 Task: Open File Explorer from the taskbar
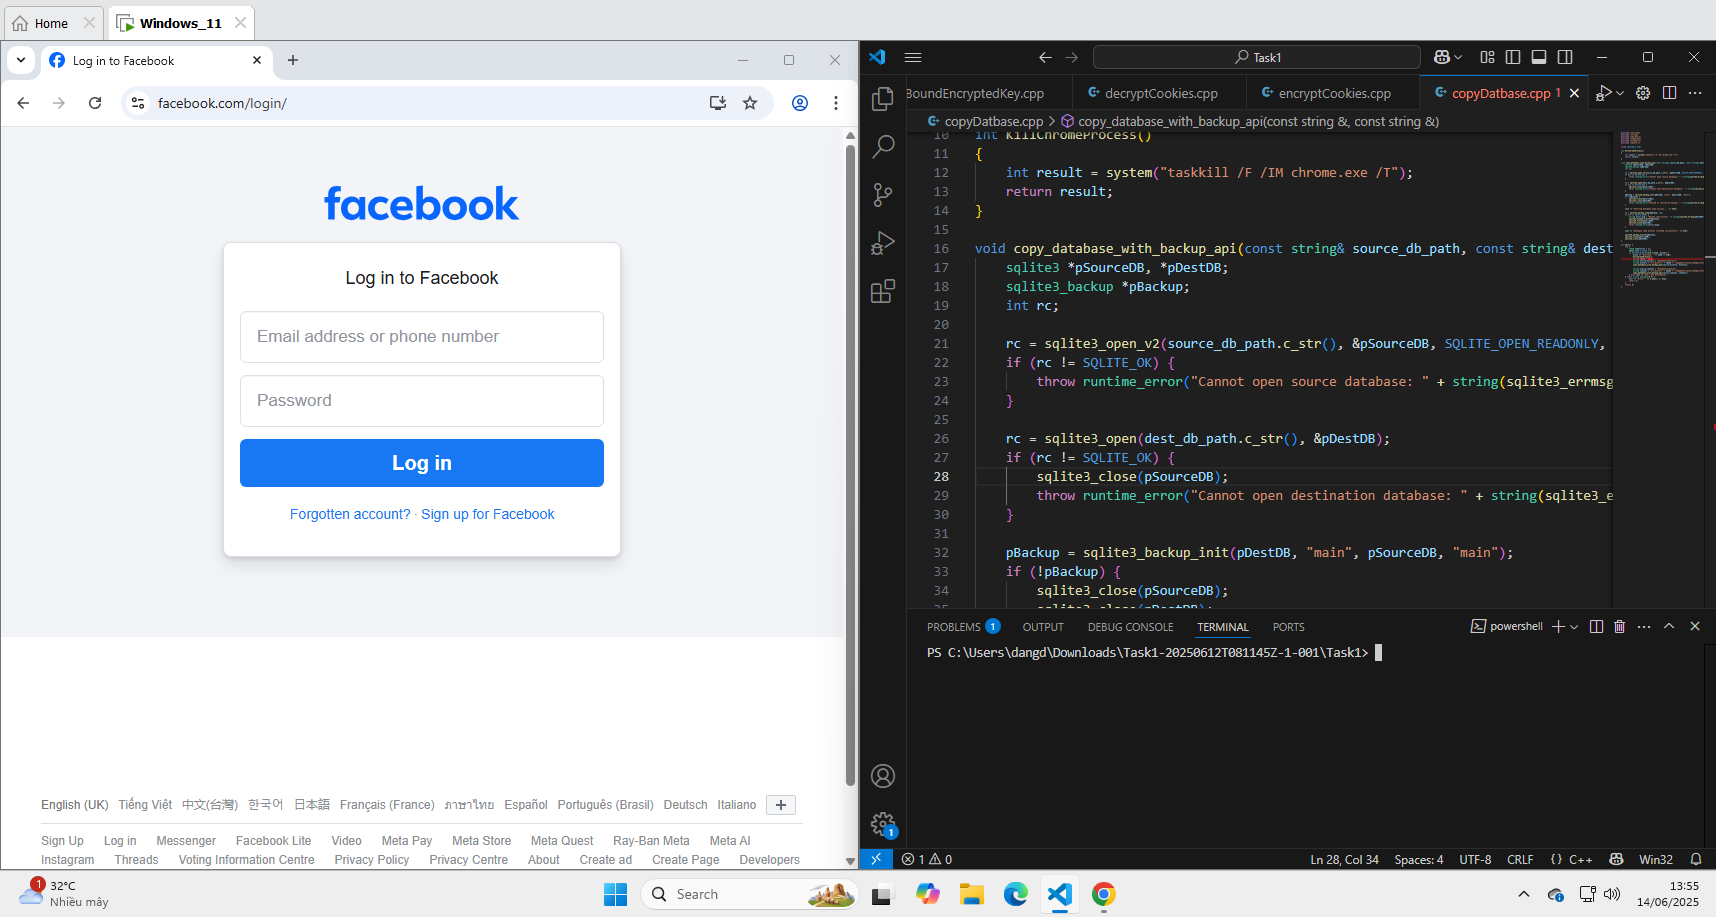pos(972,894)
